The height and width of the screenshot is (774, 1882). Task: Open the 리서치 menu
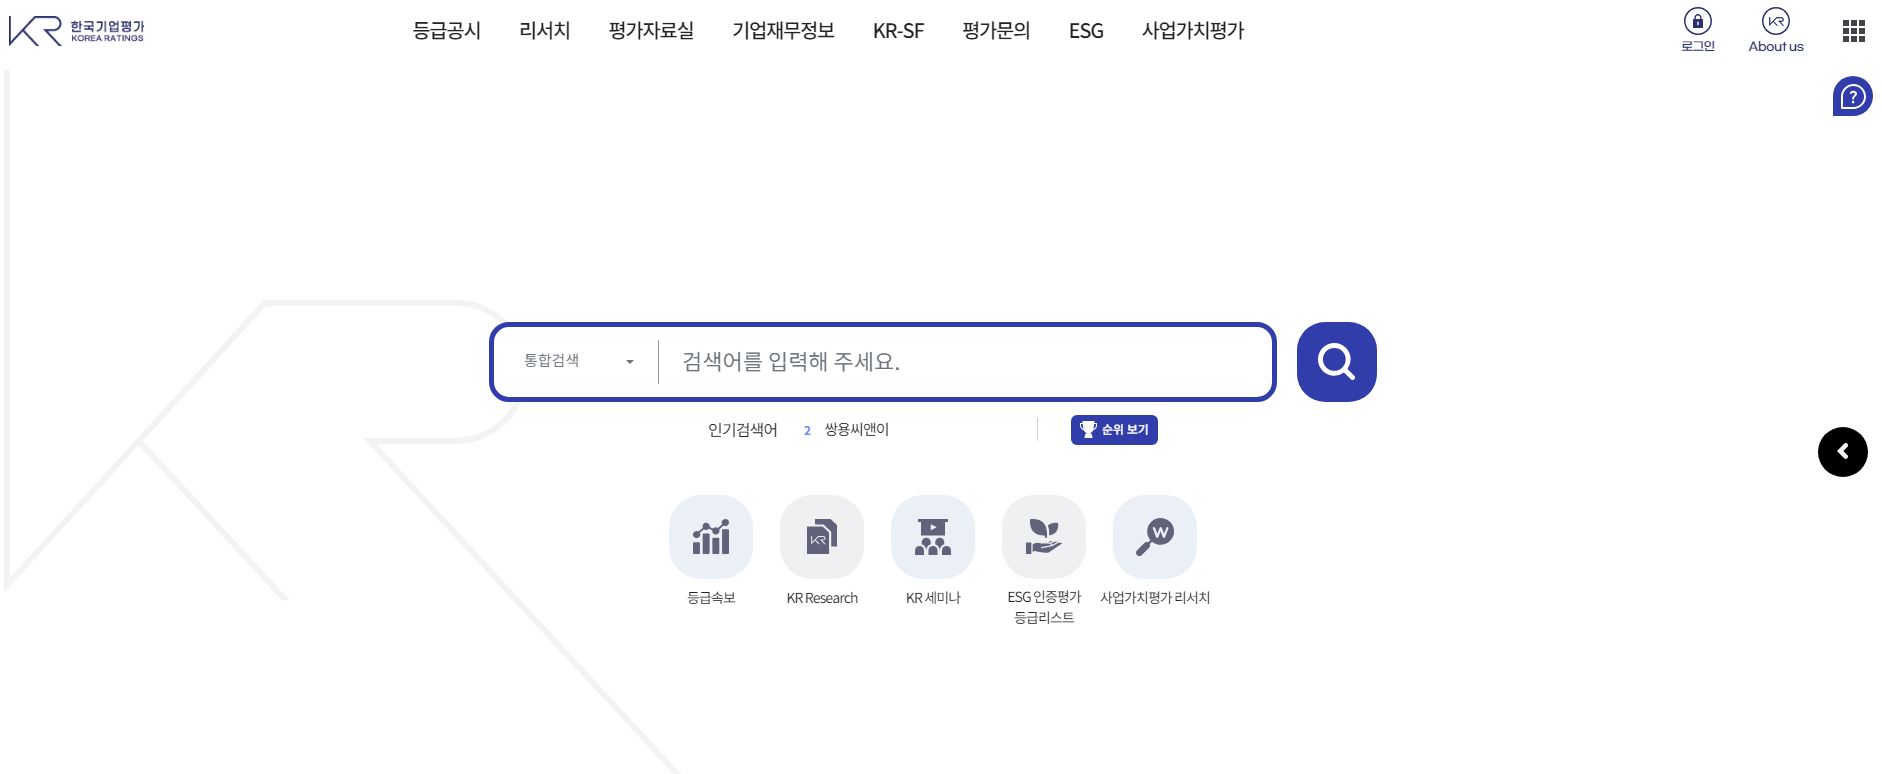pyautogui.click(x=545, y=31)
